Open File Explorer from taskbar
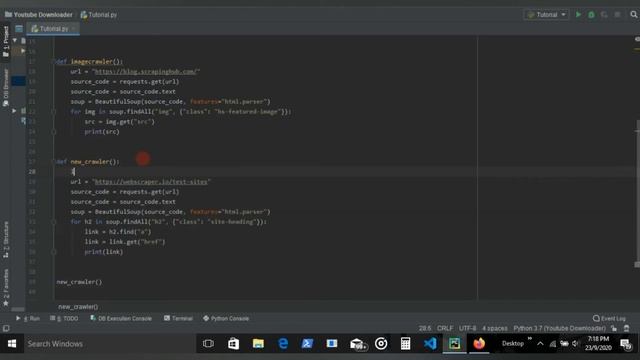The image size is (640, 360). 258,344
